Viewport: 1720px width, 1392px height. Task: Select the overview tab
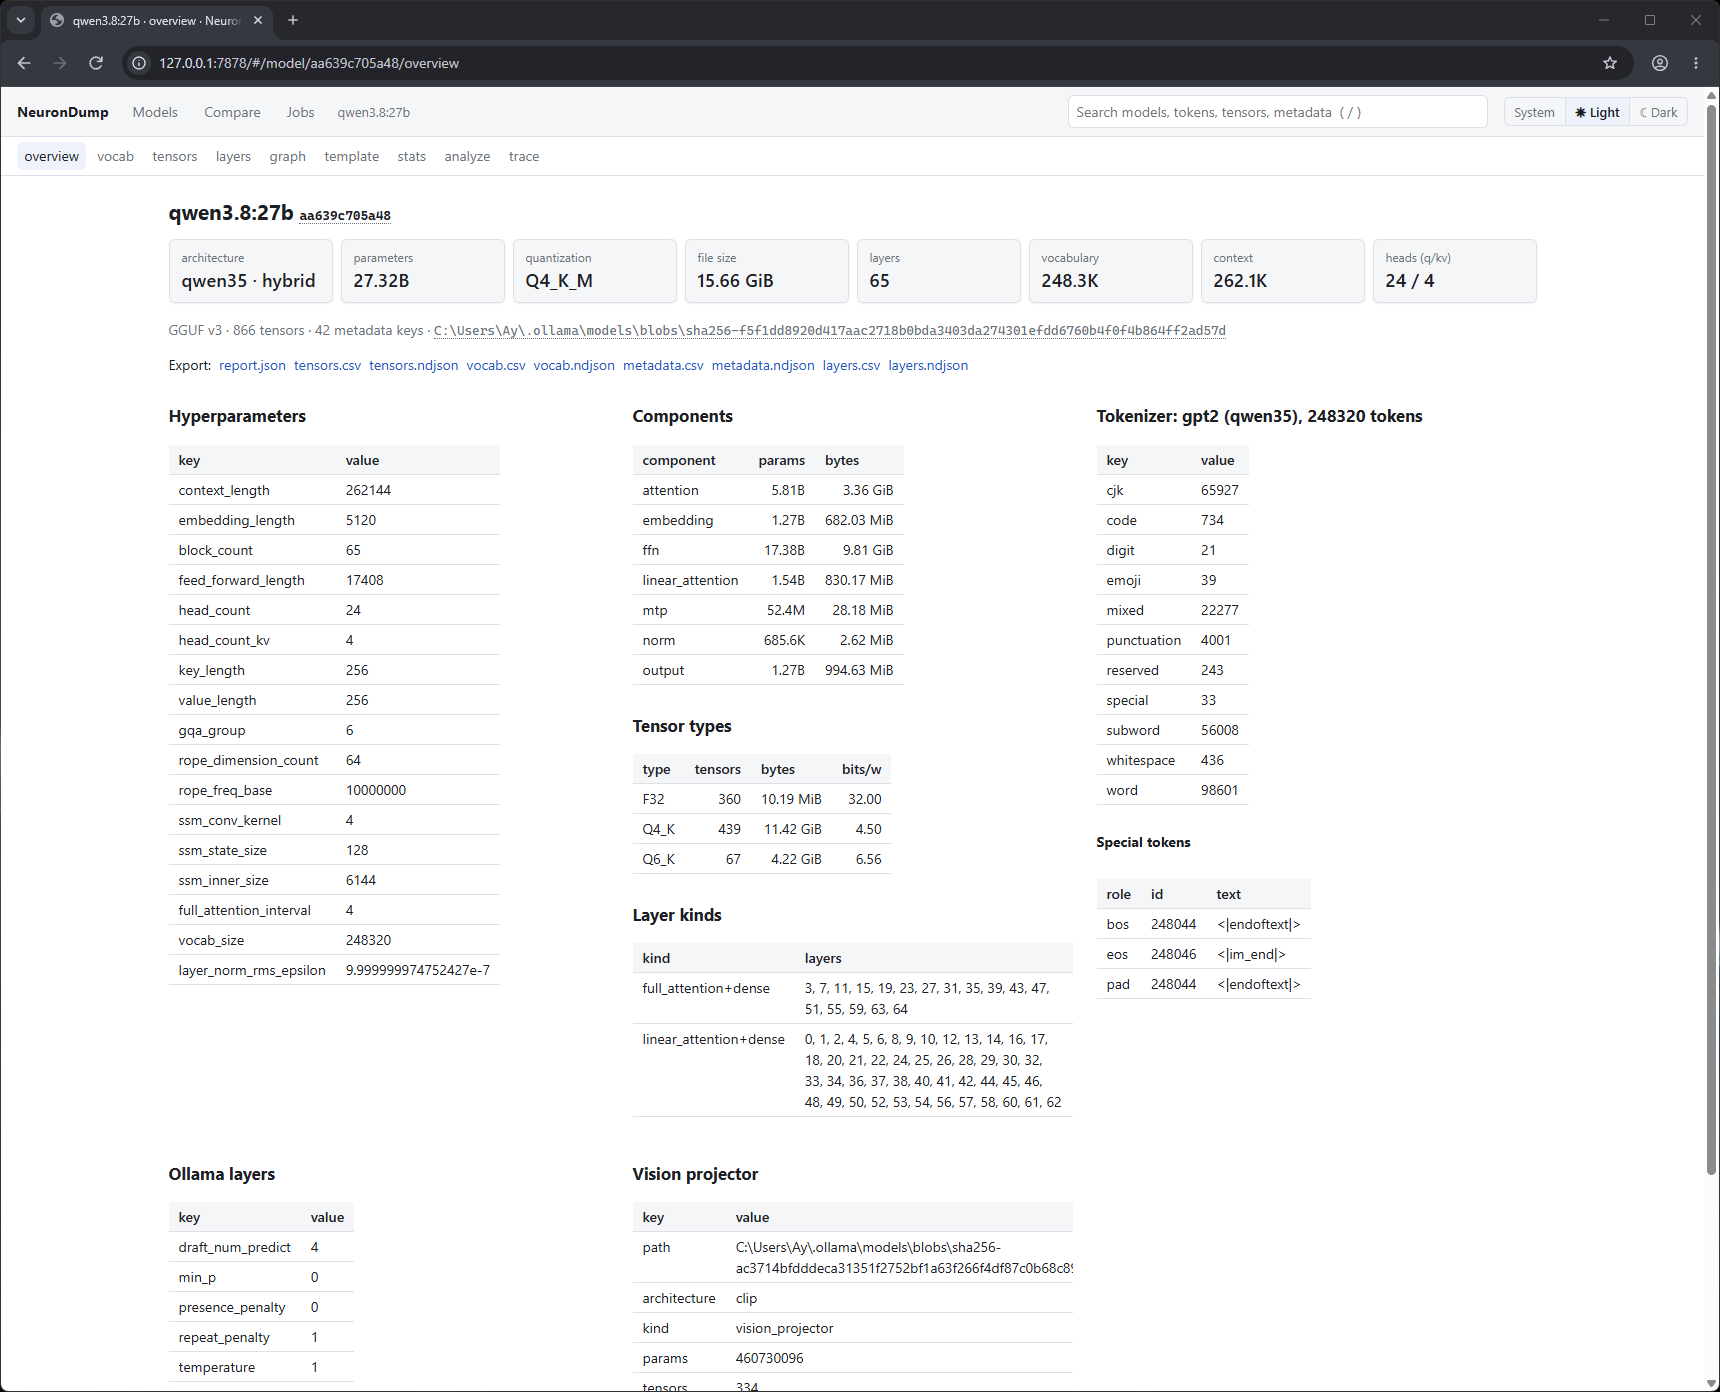pyautogui.click(x=52, y=156)
